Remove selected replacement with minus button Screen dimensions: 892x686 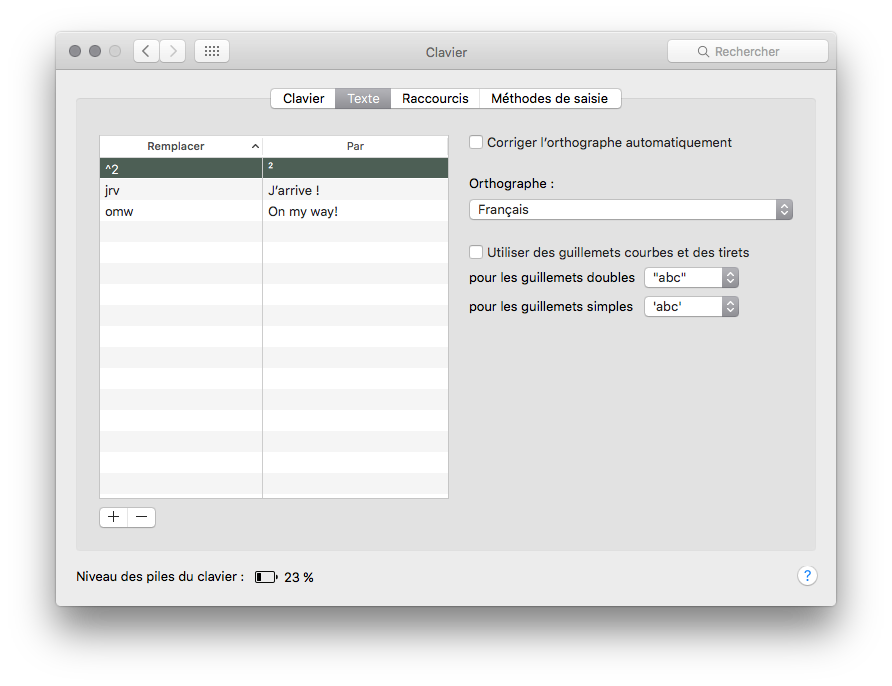tap(142, 516)
